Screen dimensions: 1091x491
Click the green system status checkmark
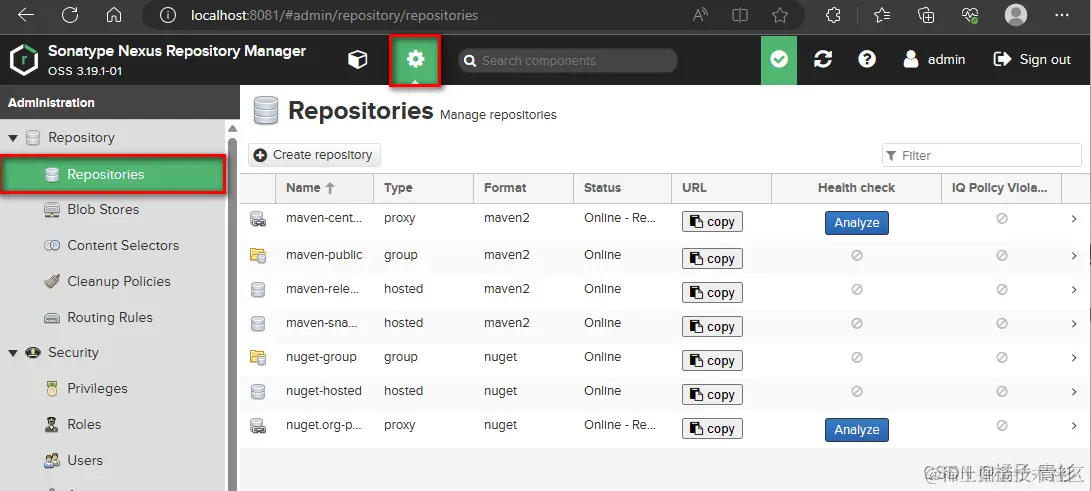pyautogui.click(x=779, y=60)
